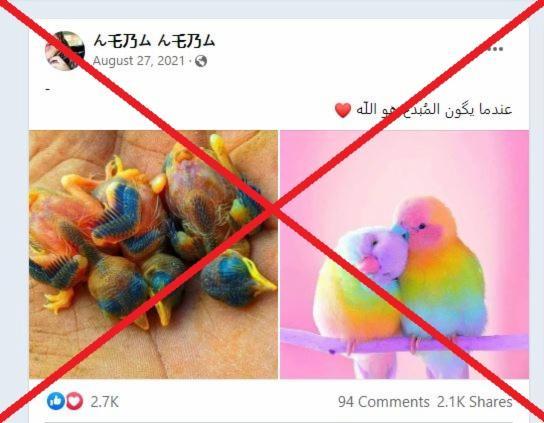Image resolution: width=544 pixels, height=423 pixels.
Task: Click the purple perch in lovebirds photo
Action: 405,341
